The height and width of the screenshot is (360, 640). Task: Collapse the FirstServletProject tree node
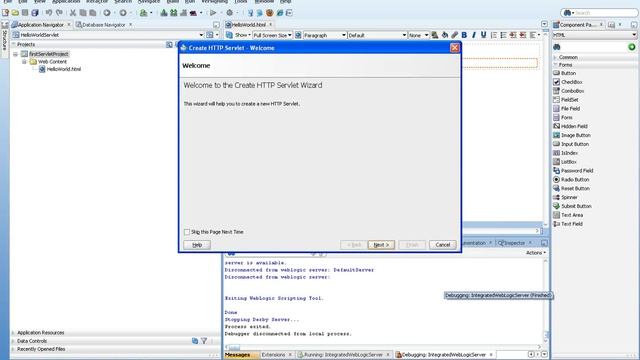point(16,54)
